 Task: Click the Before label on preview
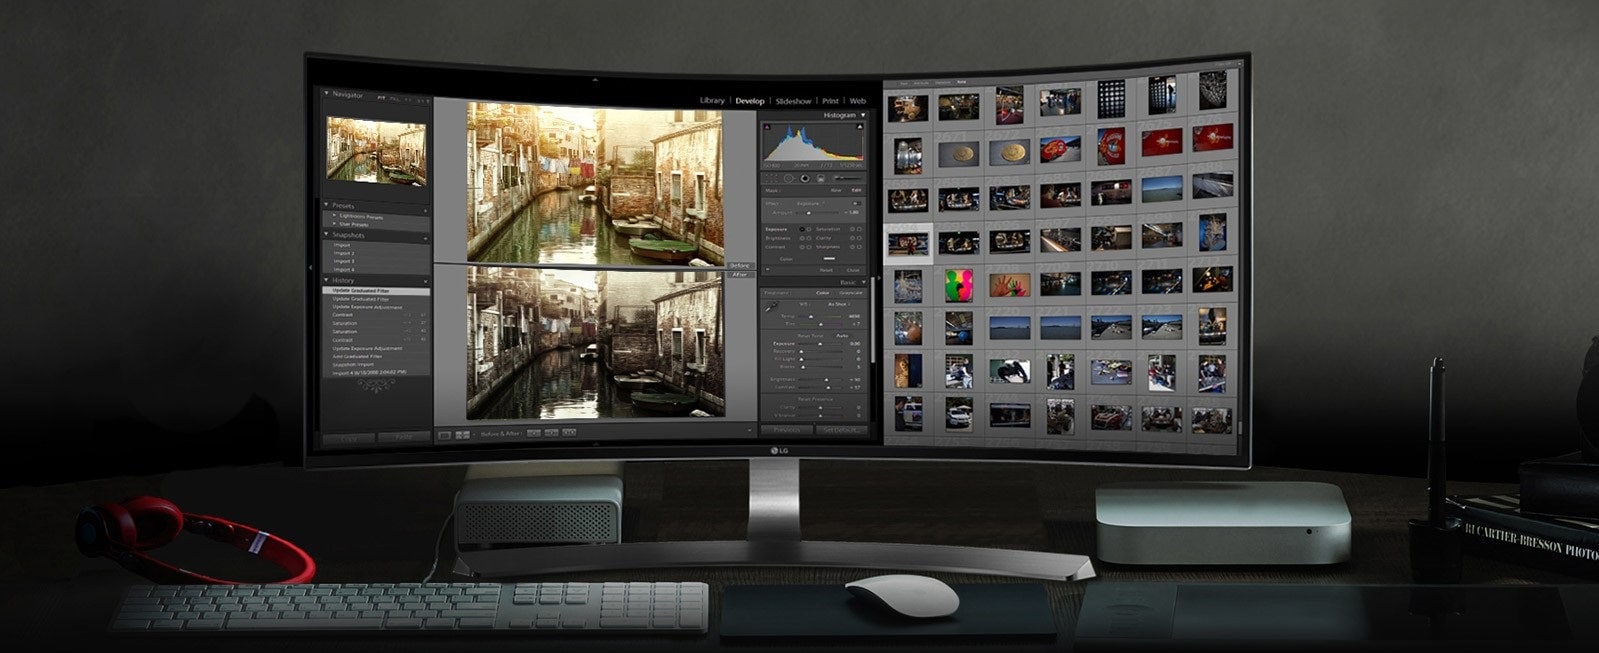point(740,265)
